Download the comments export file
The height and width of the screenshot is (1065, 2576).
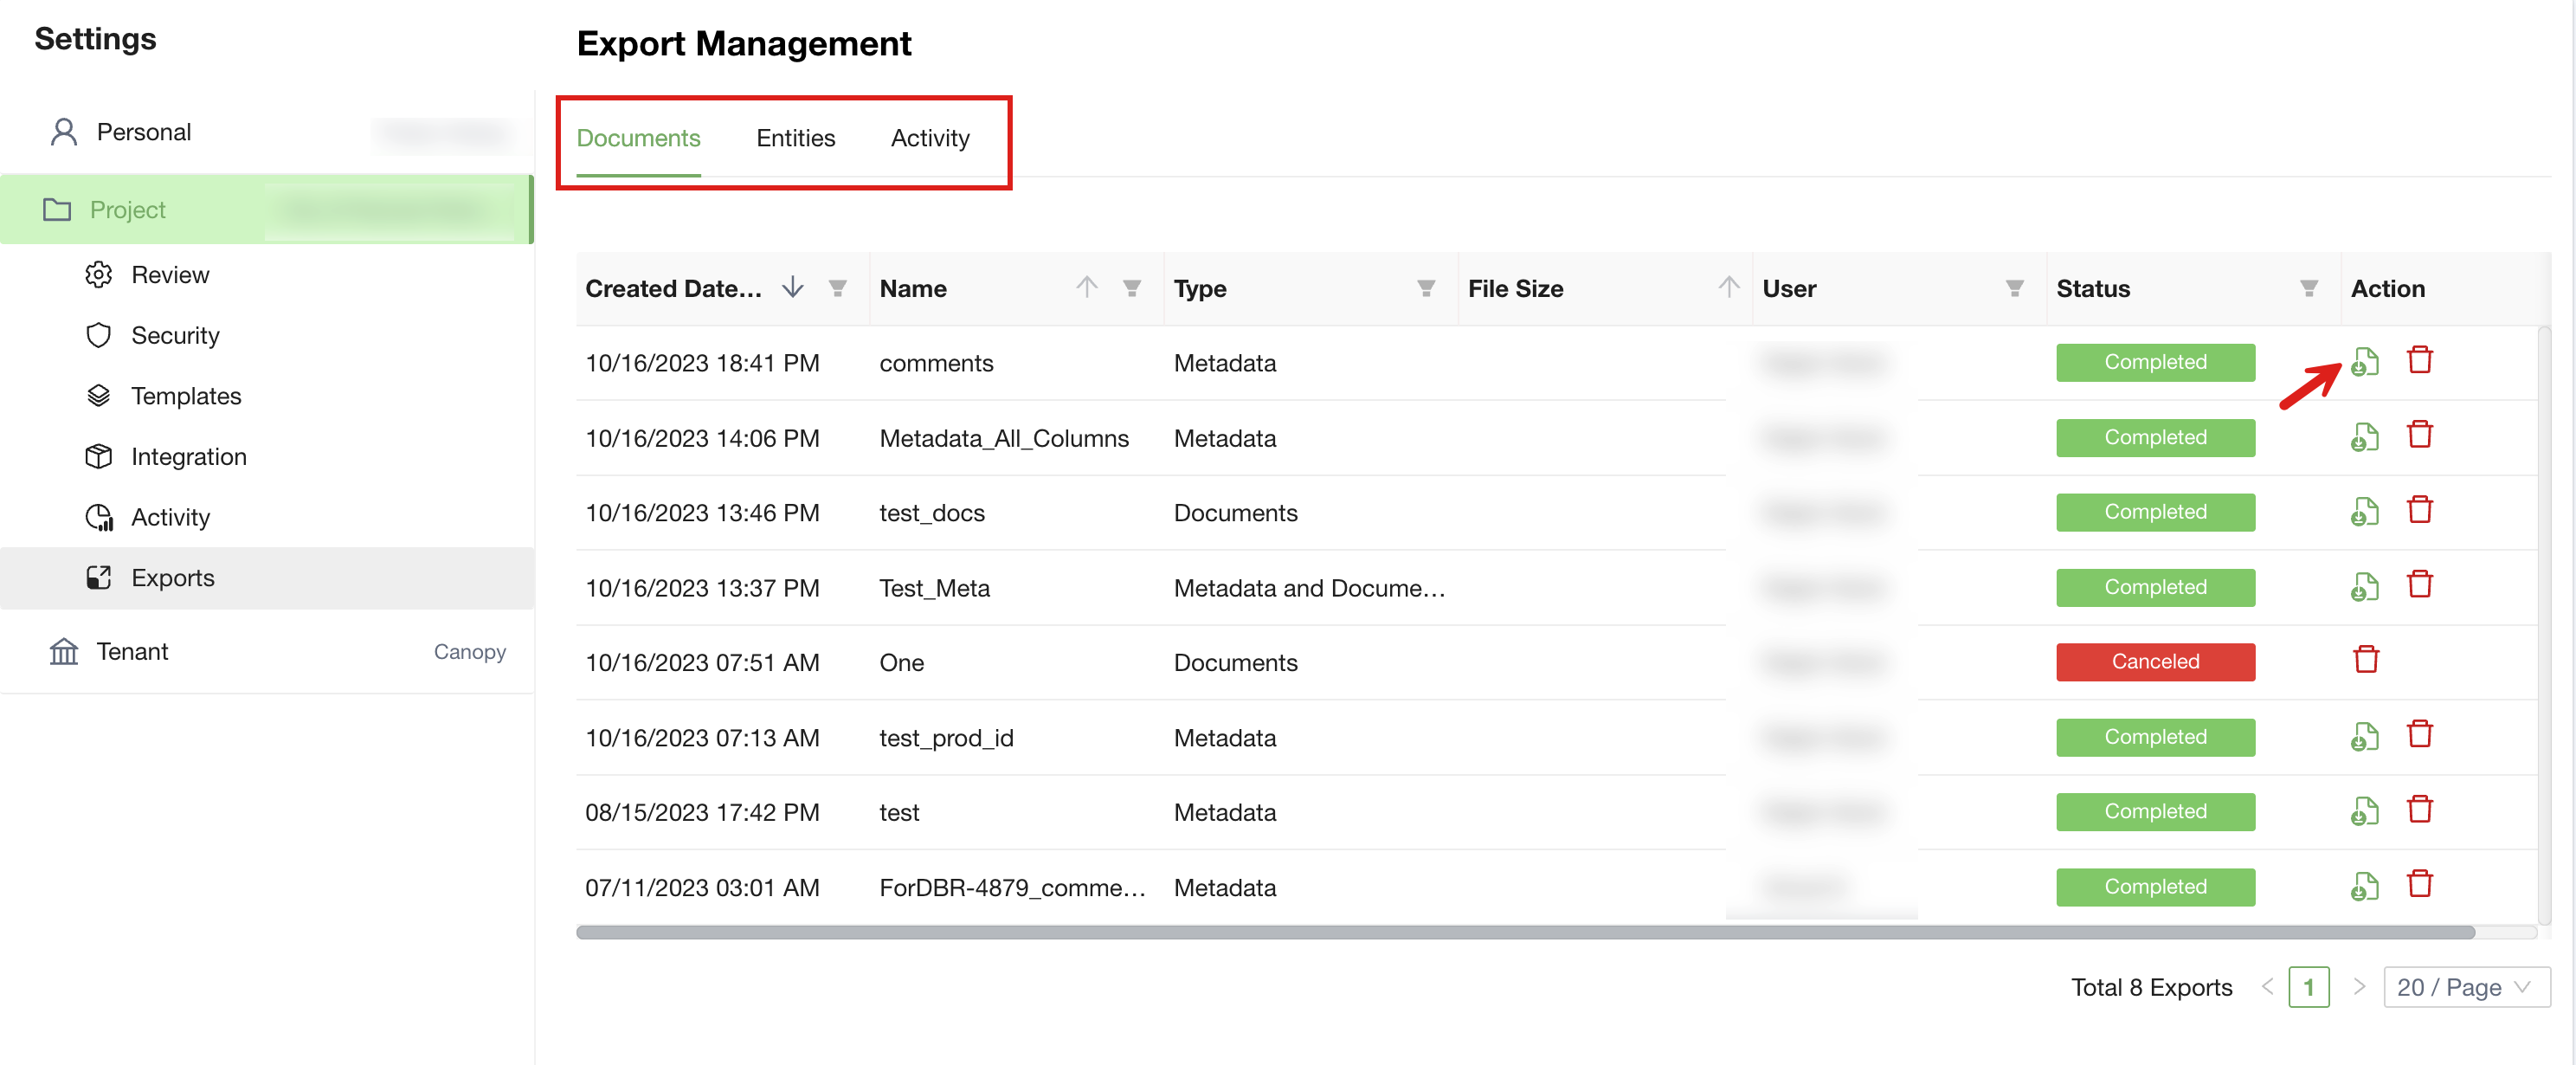coord(2364,361)
